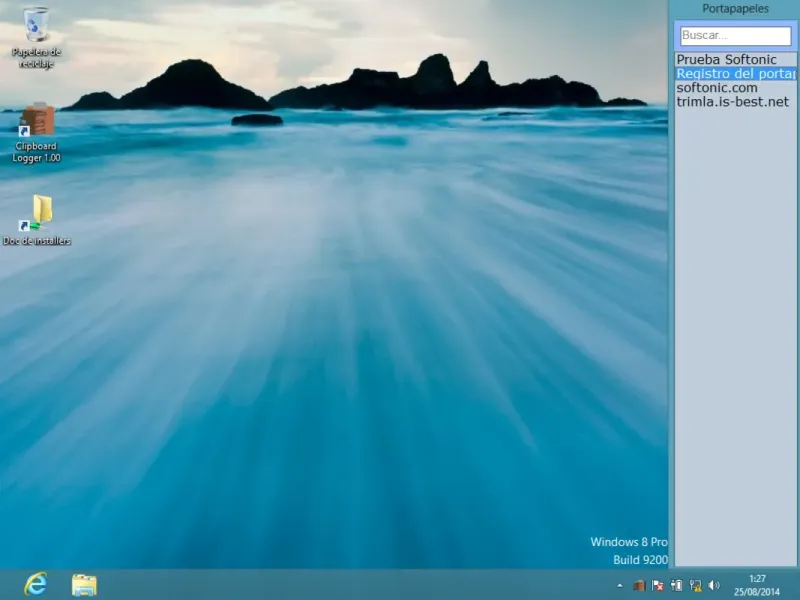Click an empty area of the taskbar
800x600 pixels.
(x=350, y=585)
